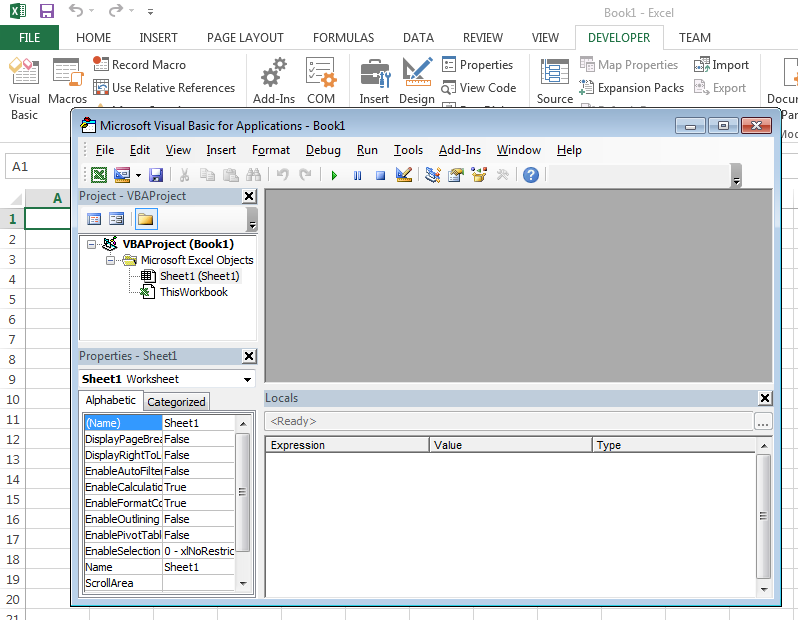
Task: Close the Project - VBAProject pane
Action: click(x=249, y=196)
